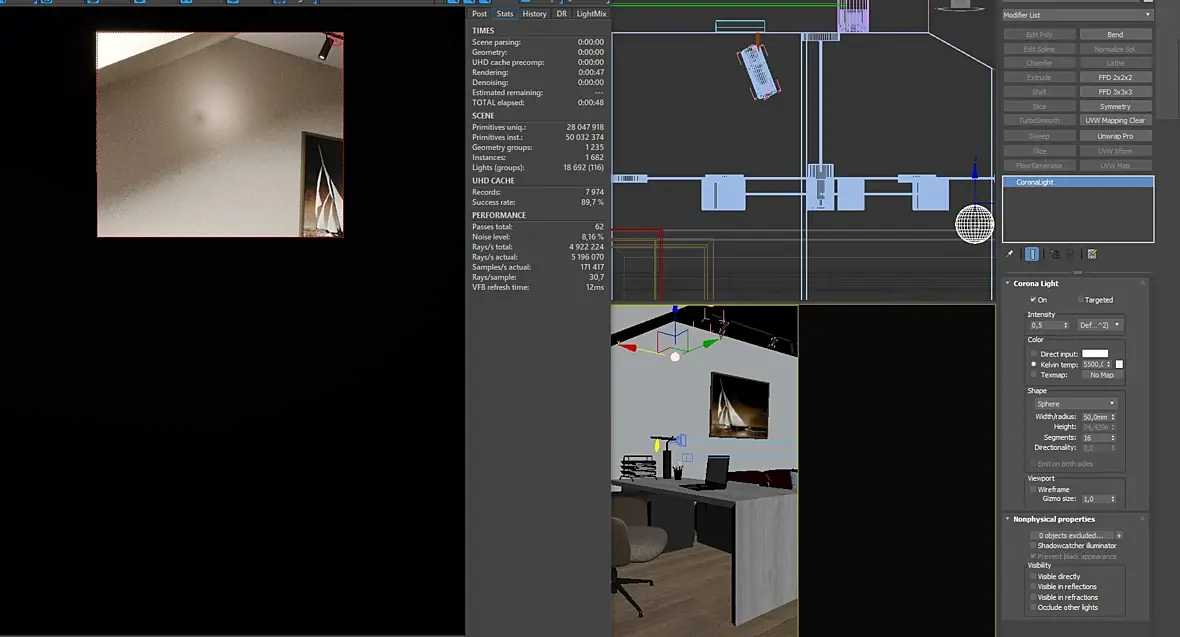Toggle the Visible in refractions checkbox
Image resolution: width=1180 pixels, height=637 pixels.
(x=1033, y=598)
